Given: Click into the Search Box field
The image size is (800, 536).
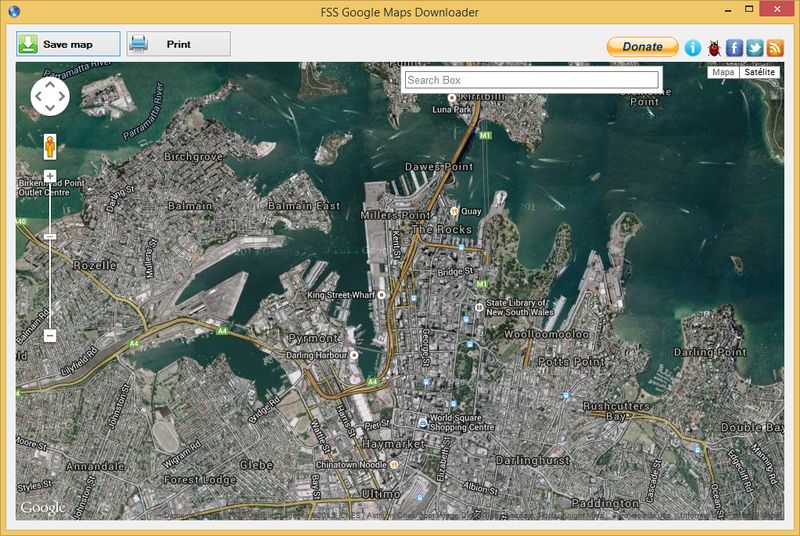Looking at the screenshot, I should pos(532,80).
